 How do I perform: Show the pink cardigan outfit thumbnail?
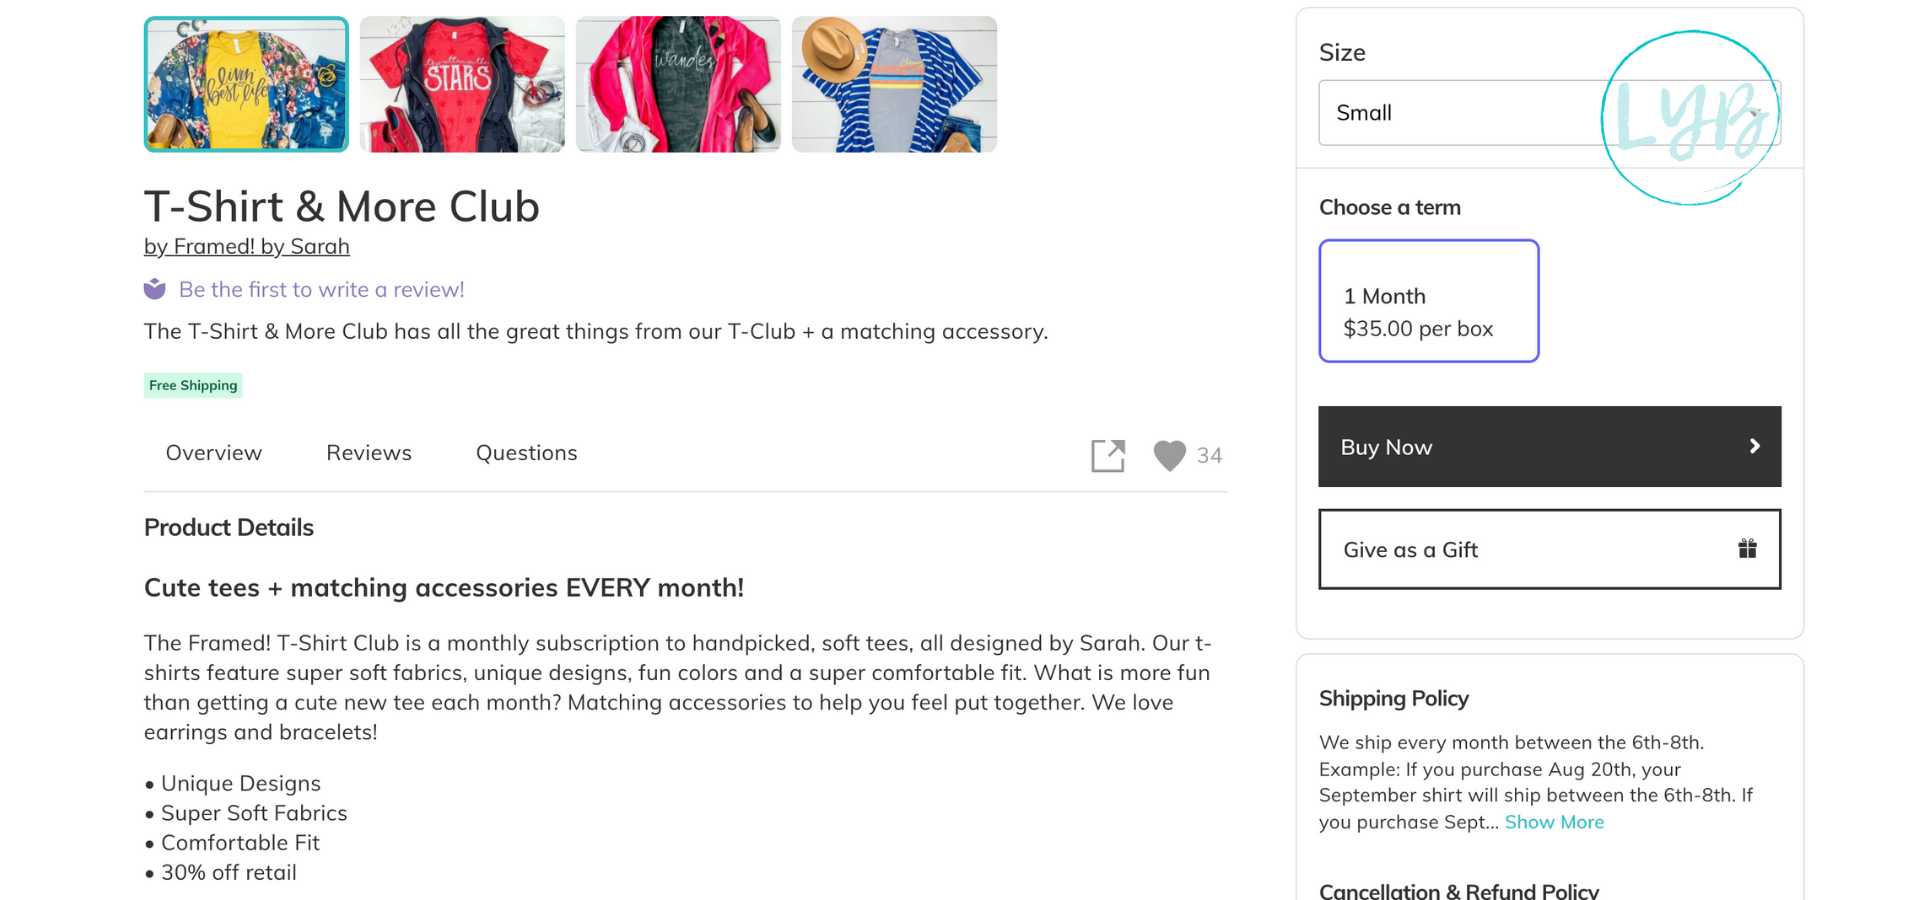[678, 84]
